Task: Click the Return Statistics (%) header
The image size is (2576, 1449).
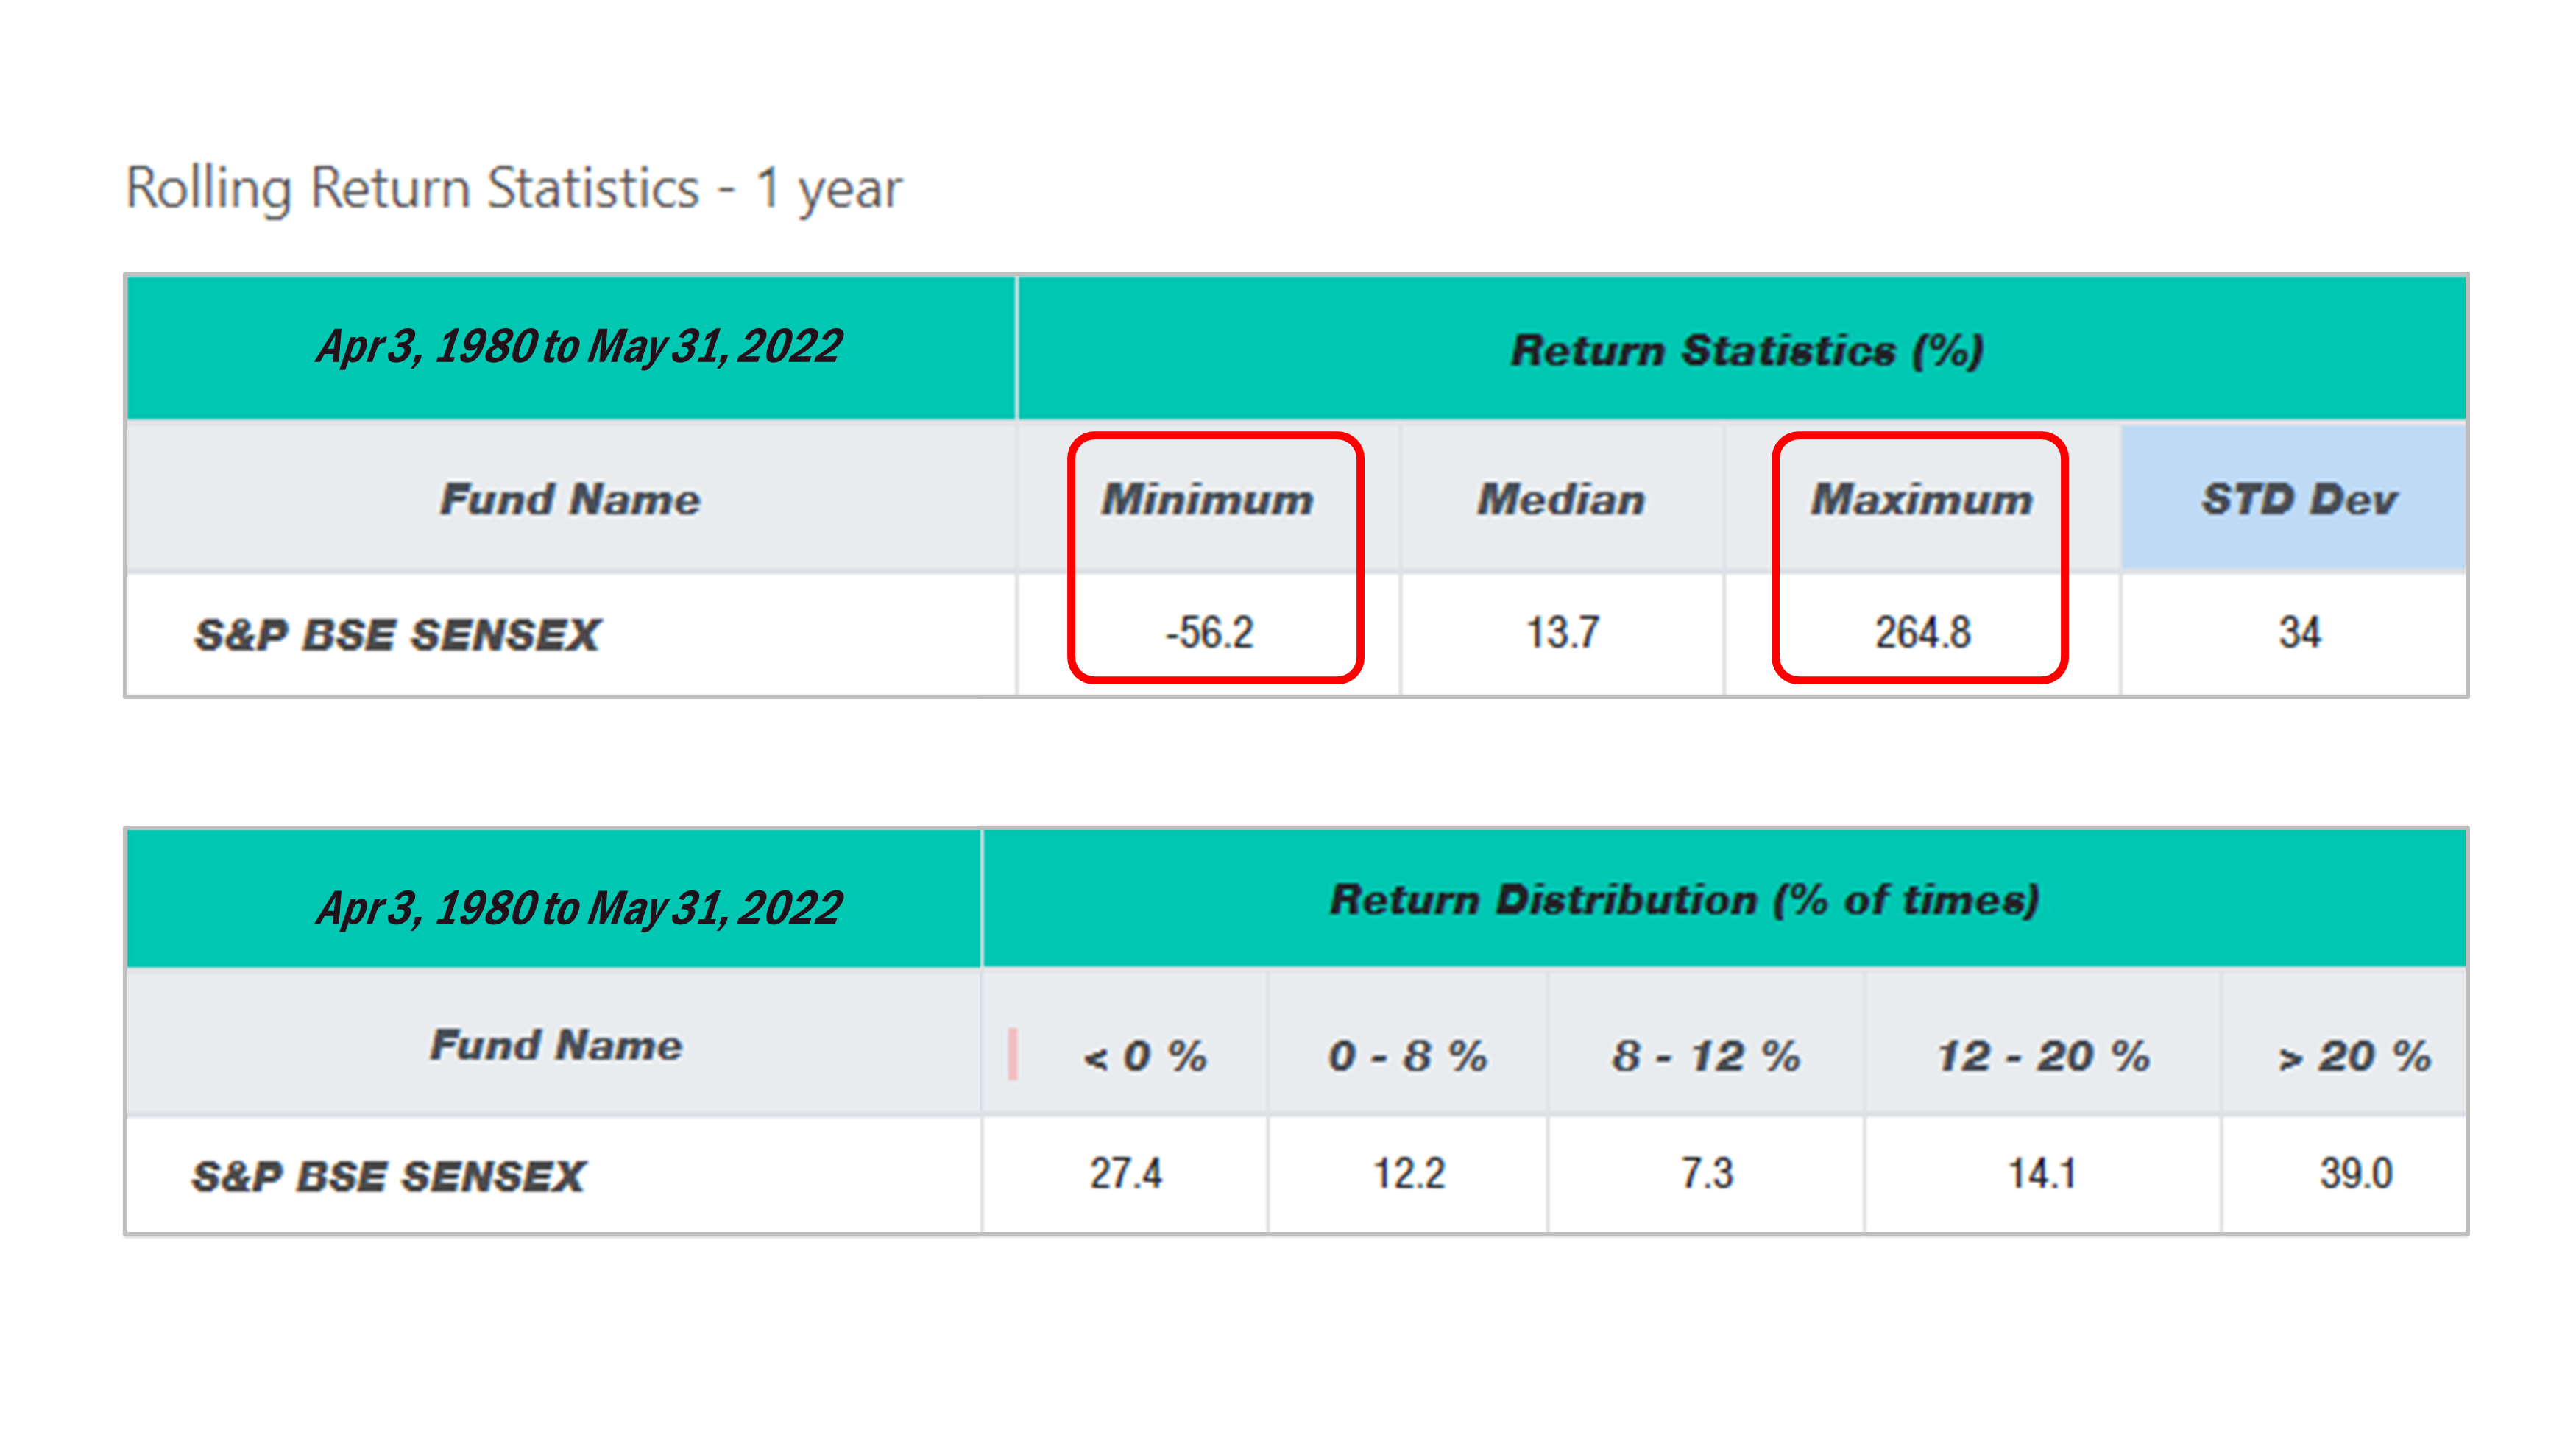Action: point(1746,350)
